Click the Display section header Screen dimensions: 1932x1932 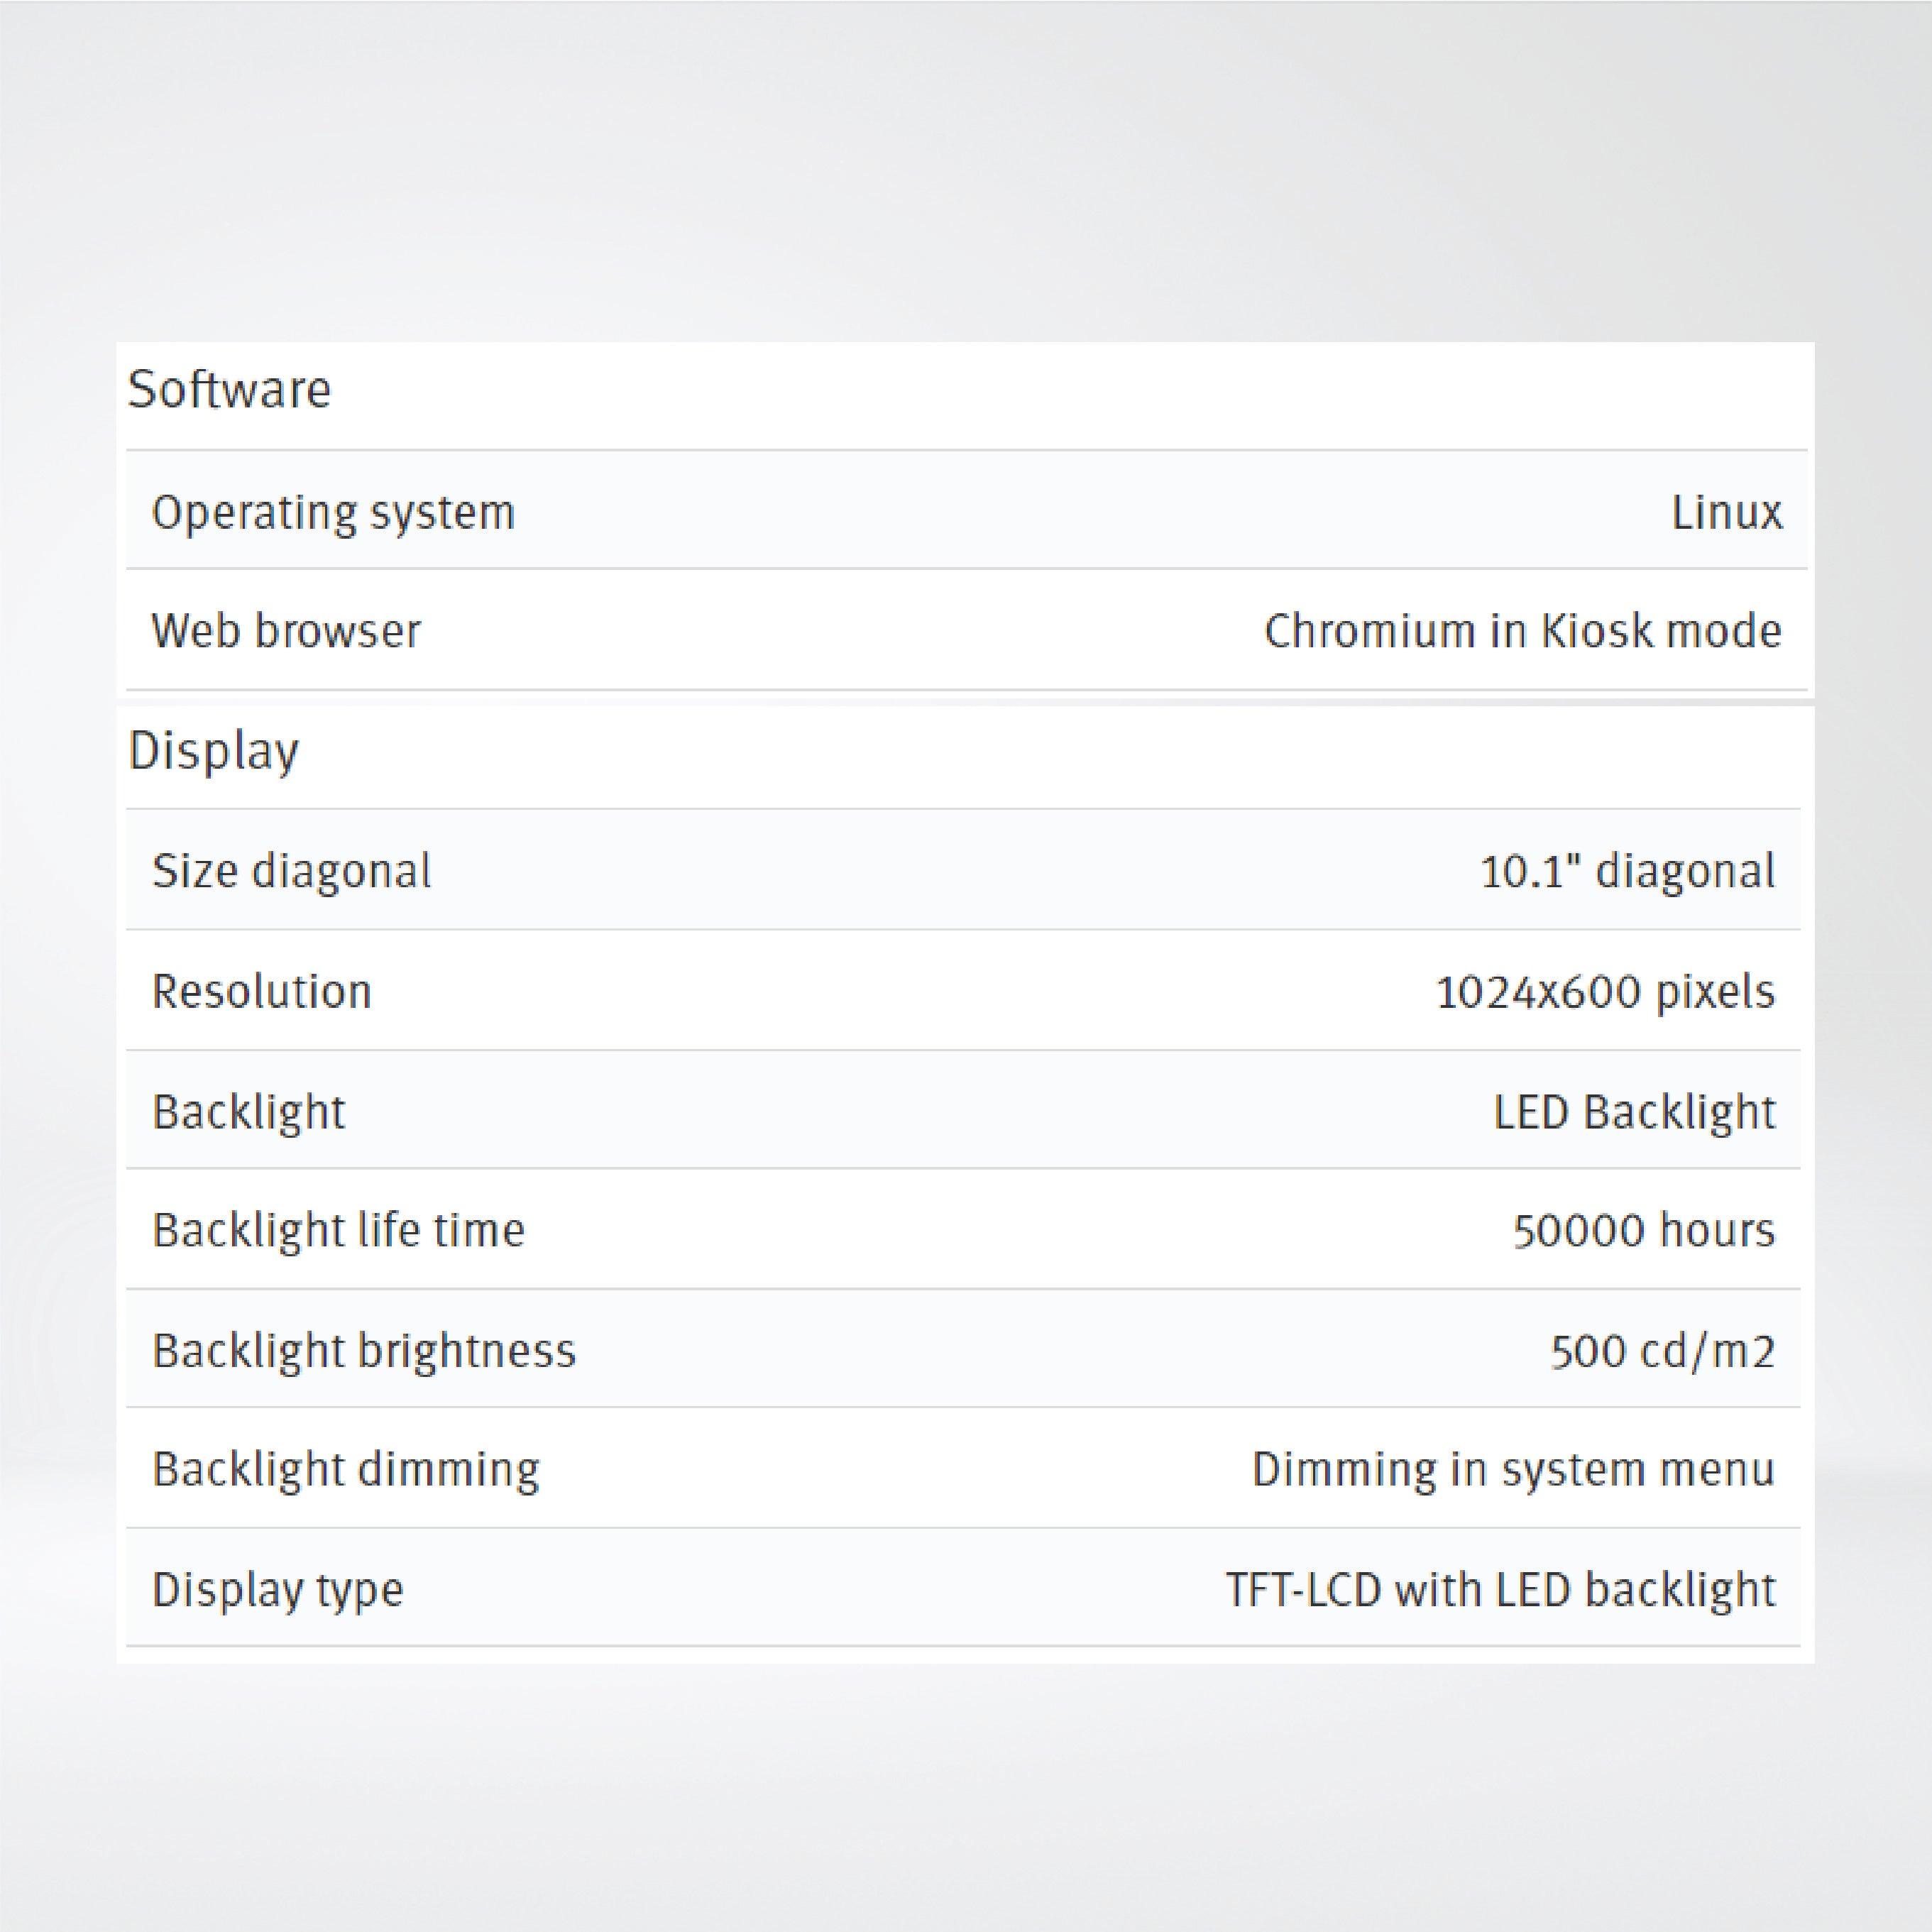[x=216, y=752]
